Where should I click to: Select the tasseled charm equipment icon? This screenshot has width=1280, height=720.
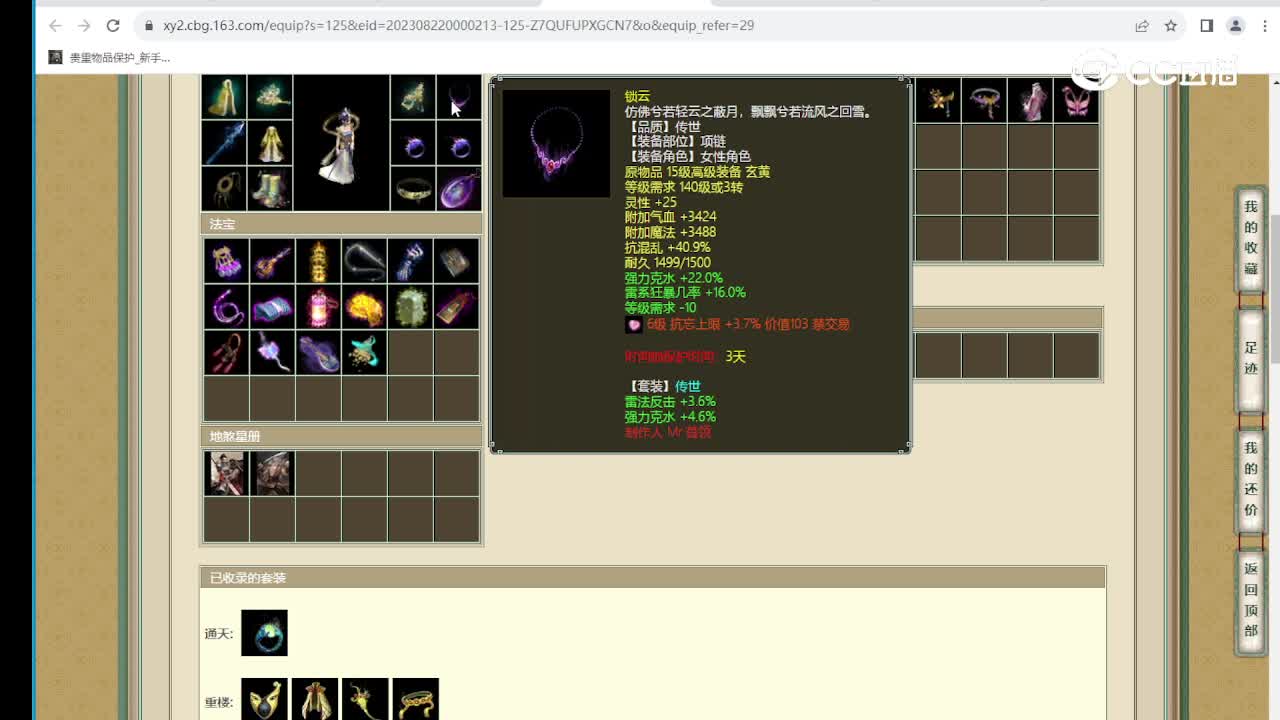click(x=224, y=188)
